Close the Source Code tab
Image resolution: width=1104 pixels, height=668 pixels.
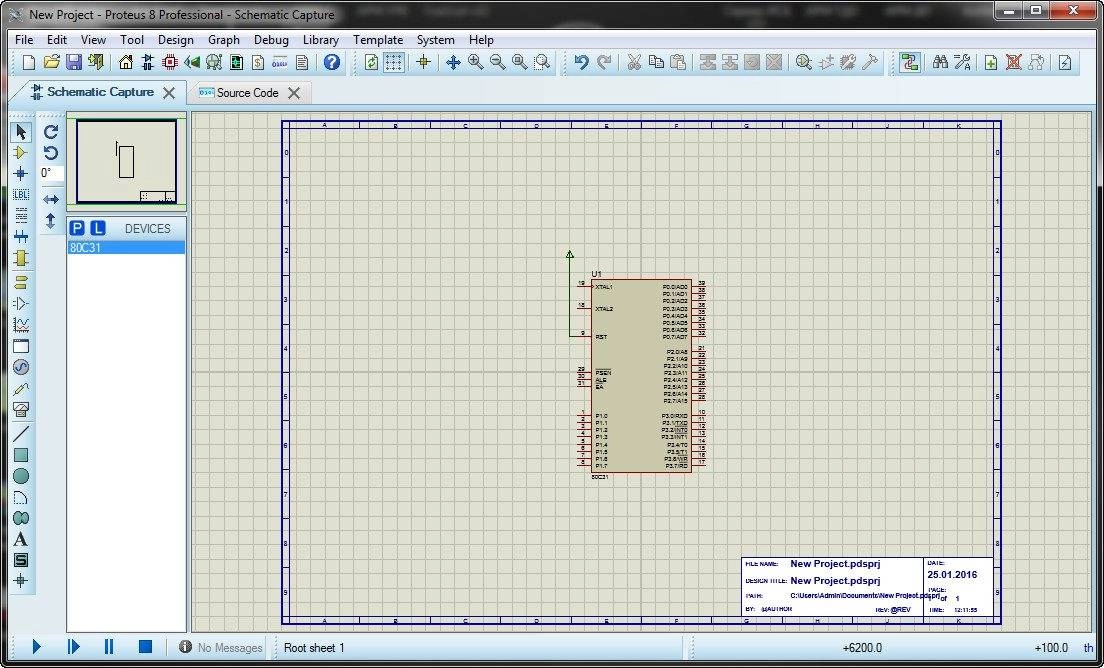(294, 93)
